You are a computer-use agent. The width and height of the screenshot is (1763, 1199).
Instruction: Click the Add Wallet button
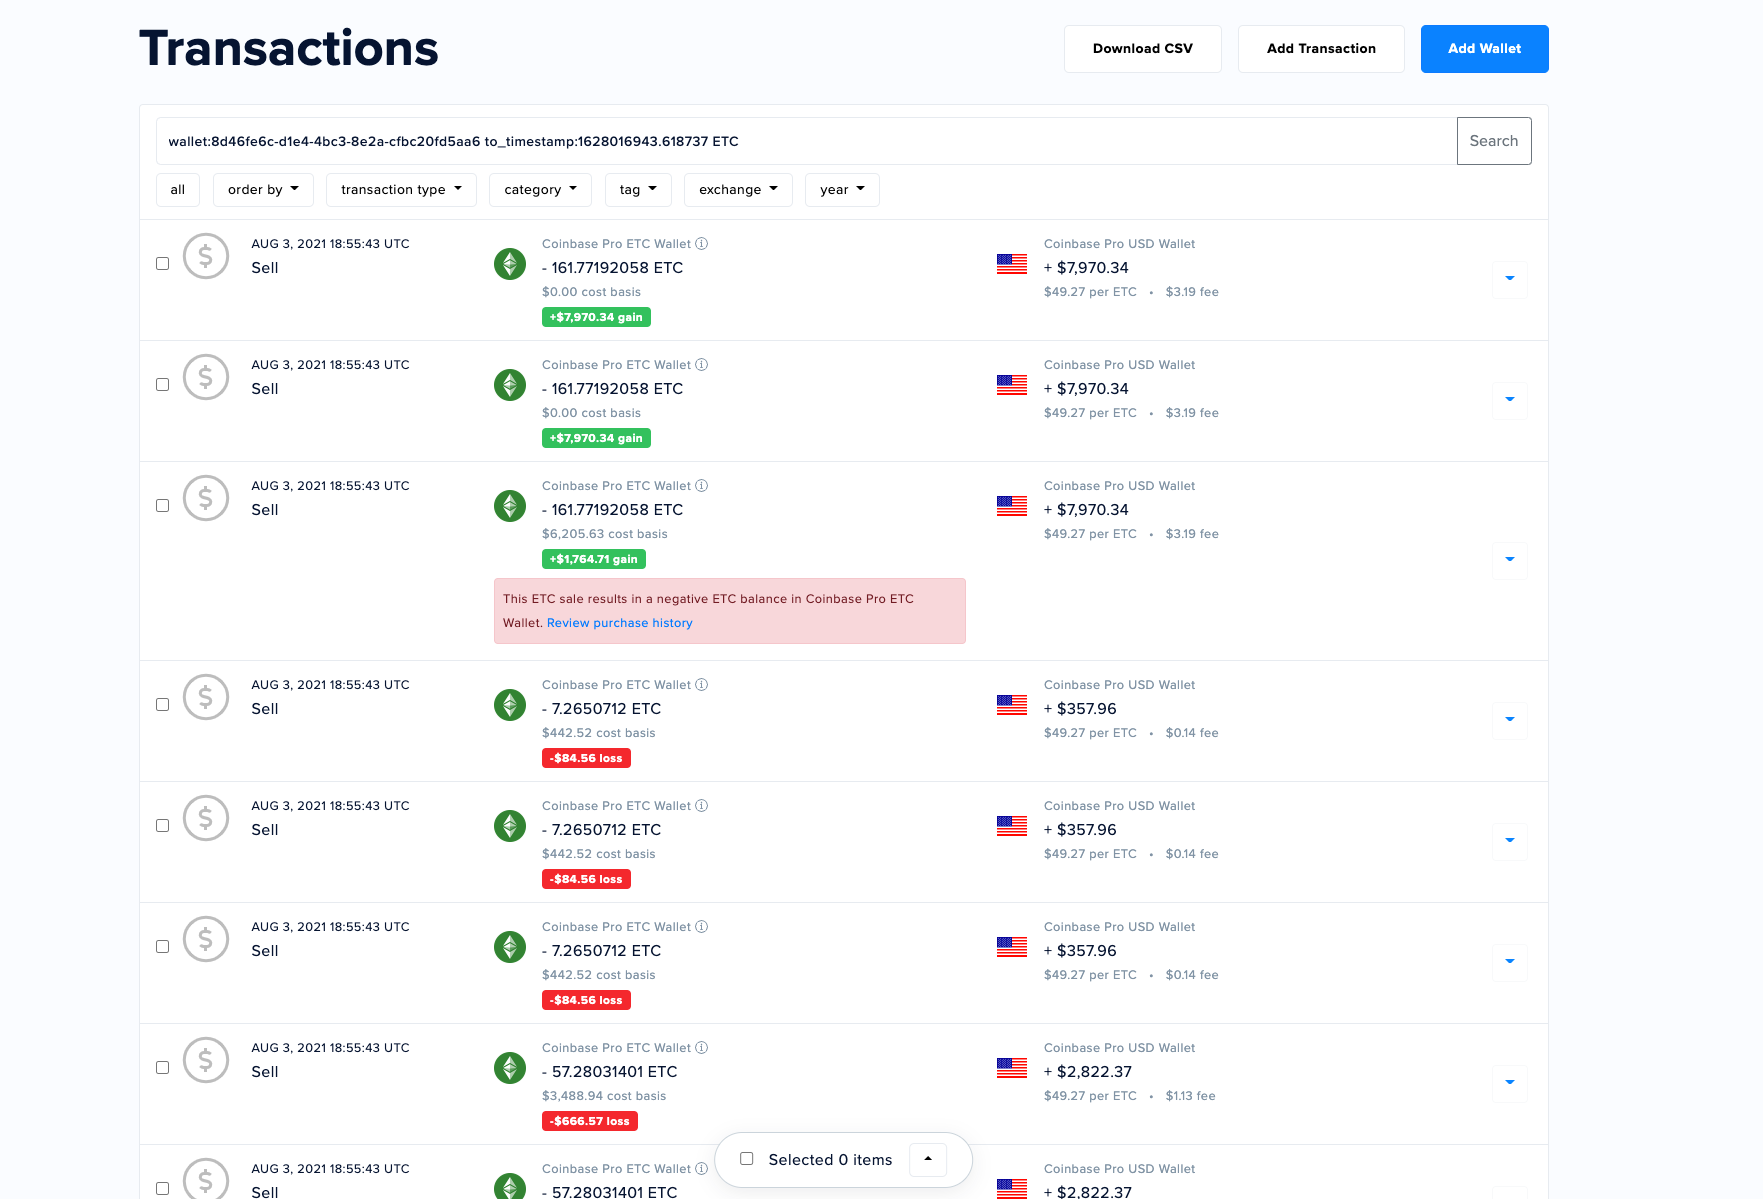[1485, 49]
